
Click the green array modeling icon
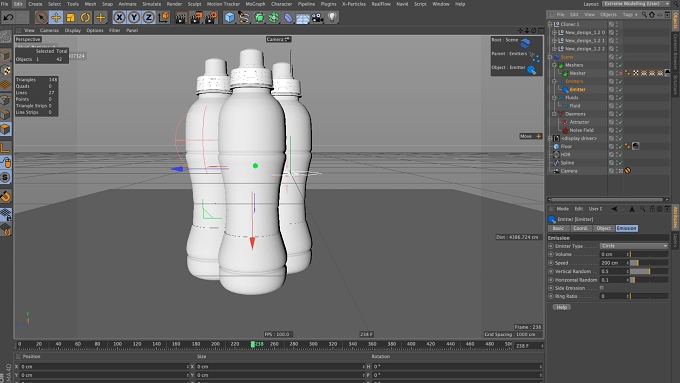pos(274,18)
